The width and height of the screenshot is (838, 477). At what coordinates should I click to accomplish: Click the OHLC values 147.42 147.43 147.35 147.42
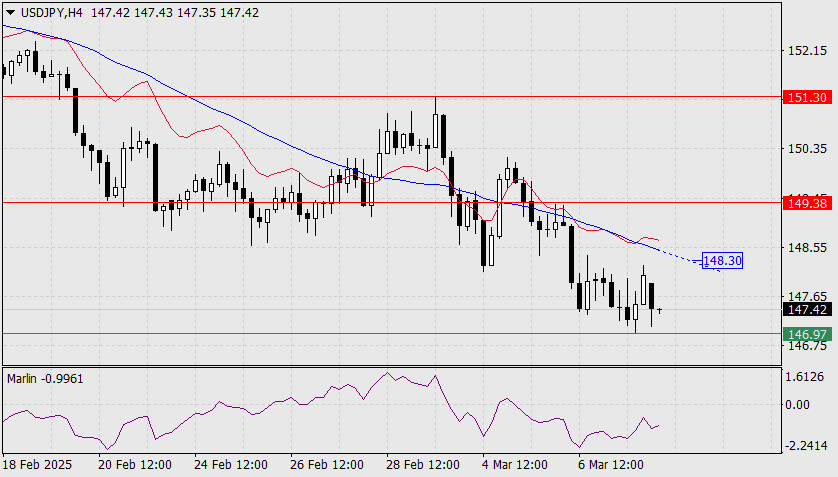175,13
